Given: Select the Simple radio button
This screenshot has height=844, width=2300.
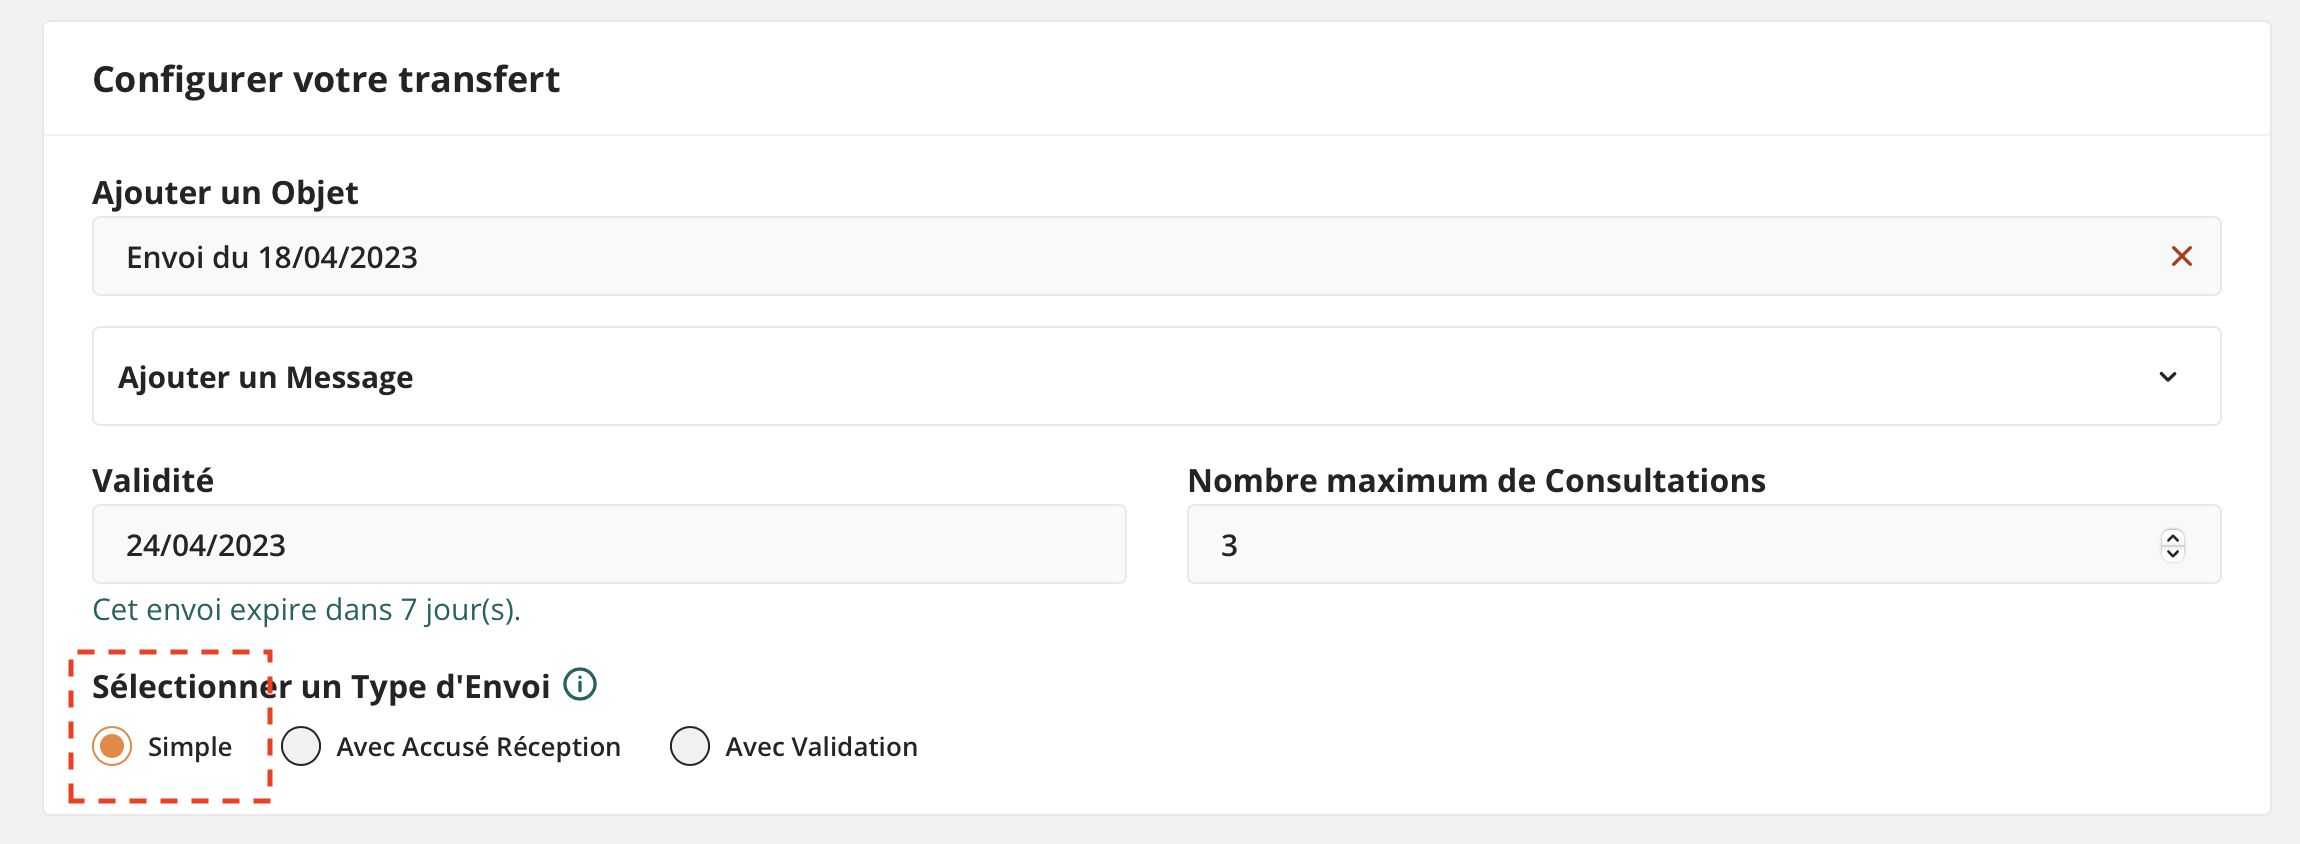Looking at the screenshot, I should (112, 747).
